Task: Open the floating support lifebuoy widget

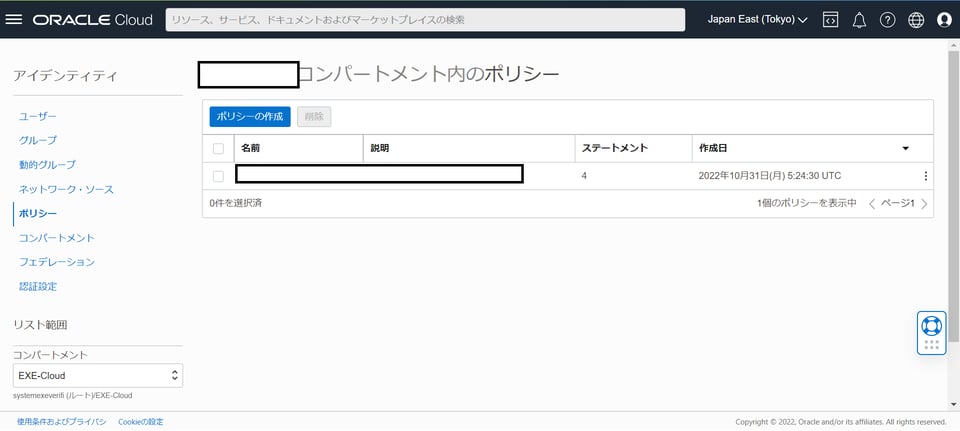Action: (931, 326)
